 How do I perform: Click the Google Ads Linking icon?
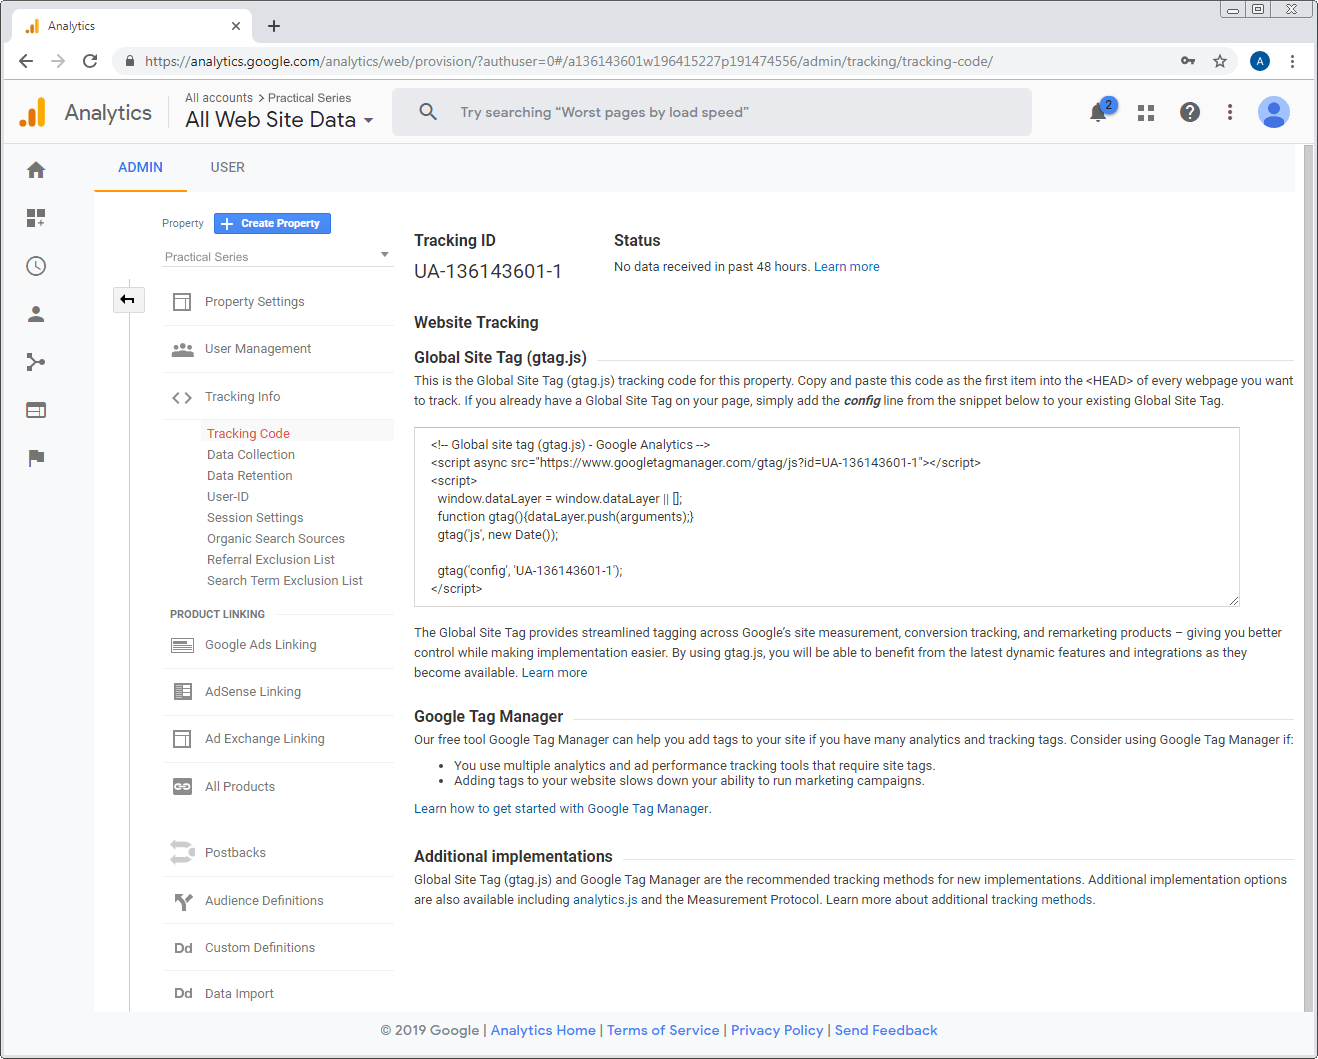[182, 645]
